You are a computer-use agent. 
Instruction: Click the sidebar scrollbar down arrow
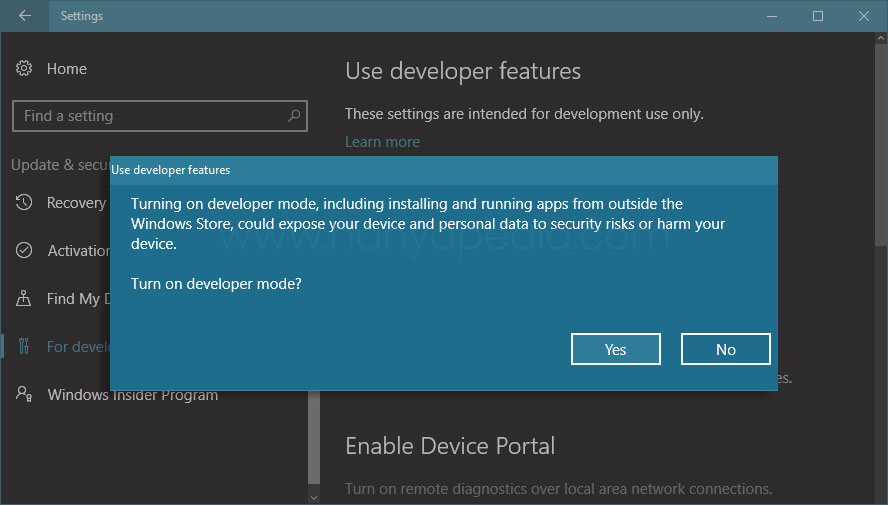pyautogui.click(x=314, y=496)
